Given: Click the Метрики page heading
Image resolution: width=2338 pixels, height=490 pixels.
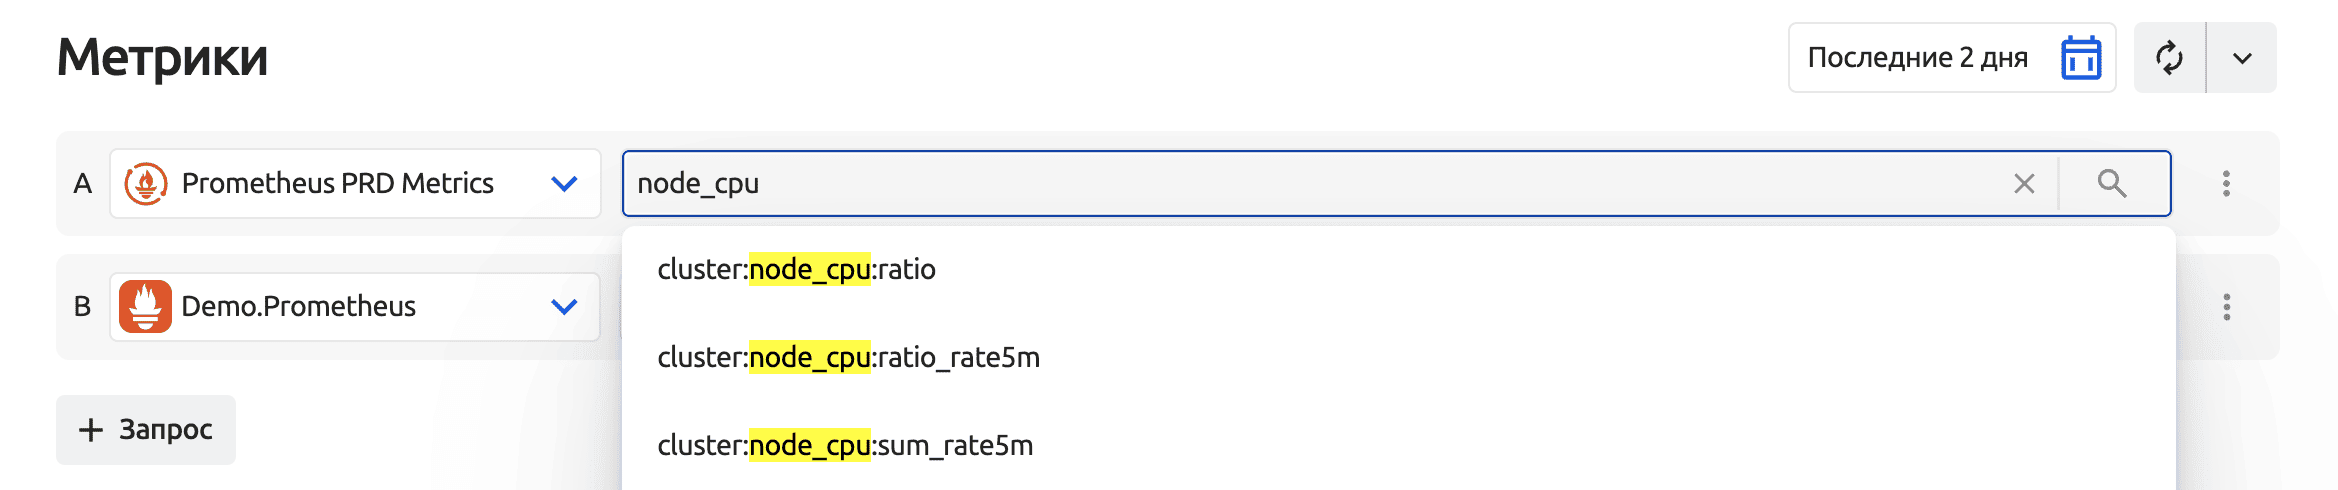Looking at the screenshot, I should coord(163,58).
